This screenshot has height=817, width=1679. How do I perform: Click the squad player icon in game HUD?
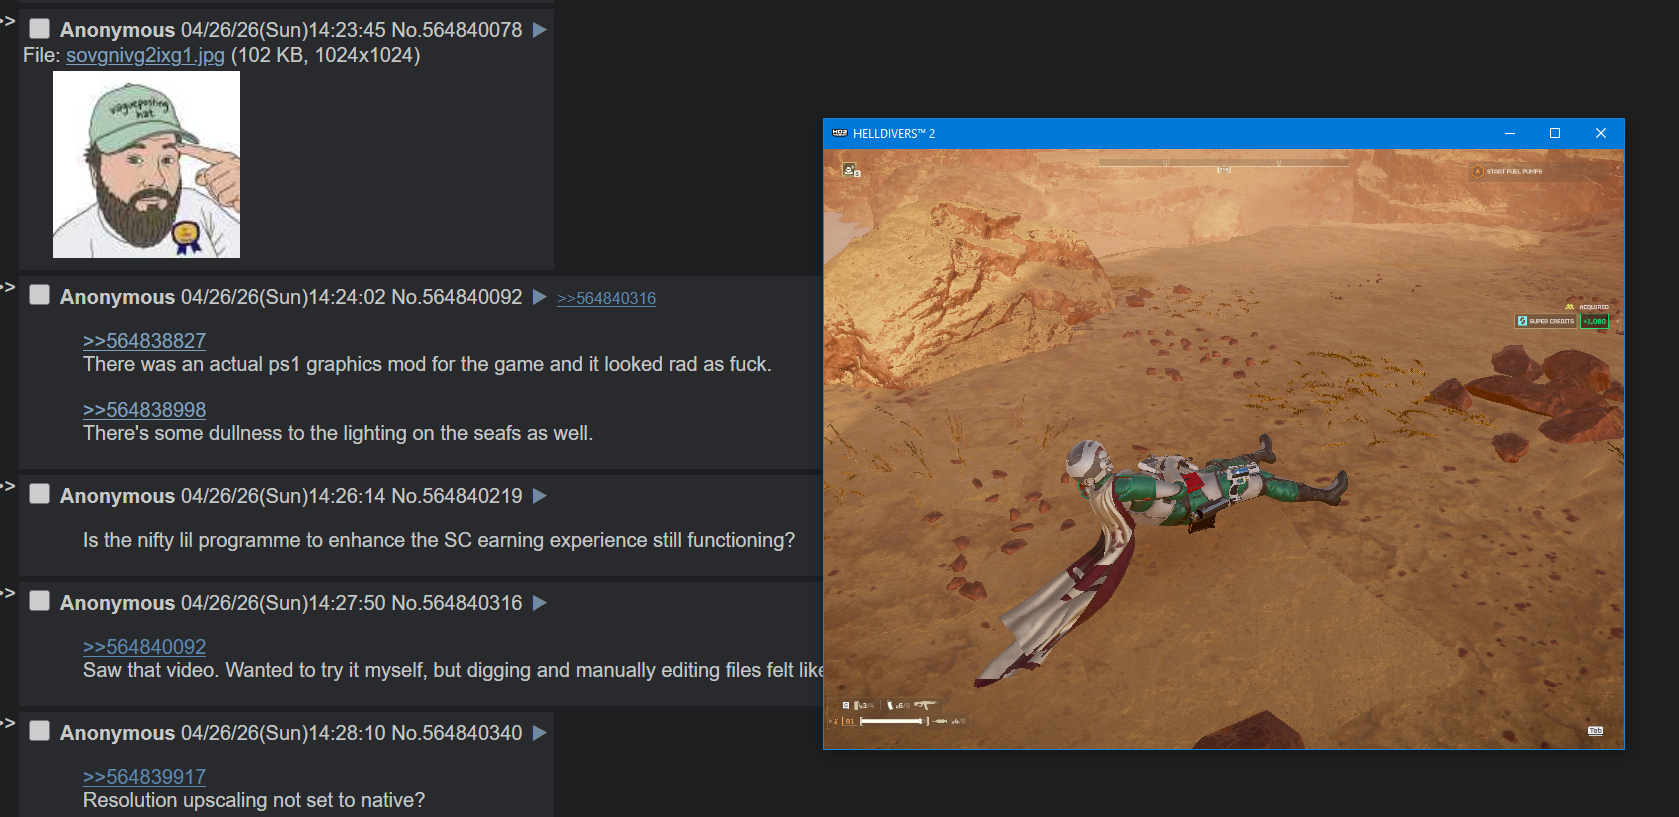[850, 170]
